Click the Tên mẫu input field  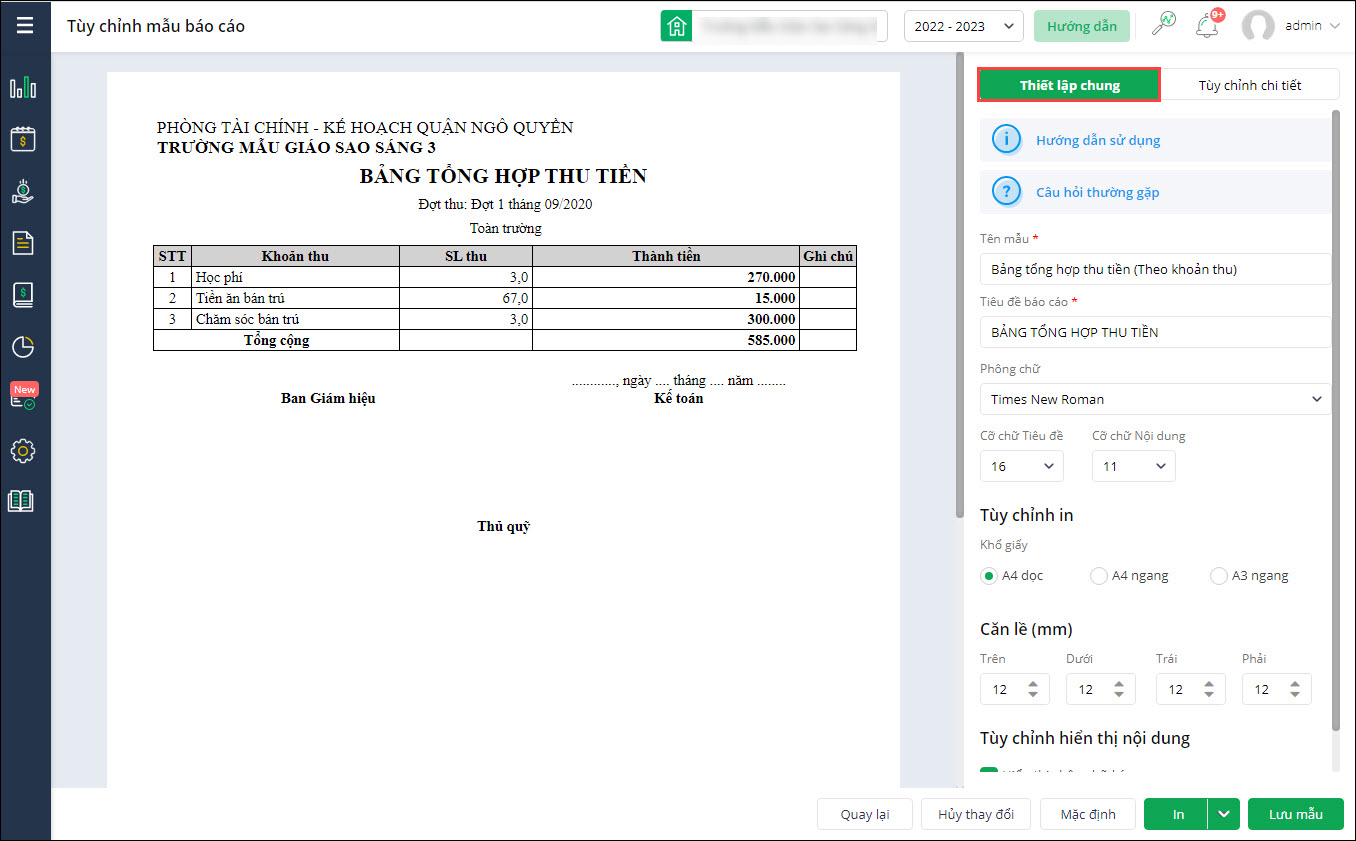click(x=1155, y=269)
